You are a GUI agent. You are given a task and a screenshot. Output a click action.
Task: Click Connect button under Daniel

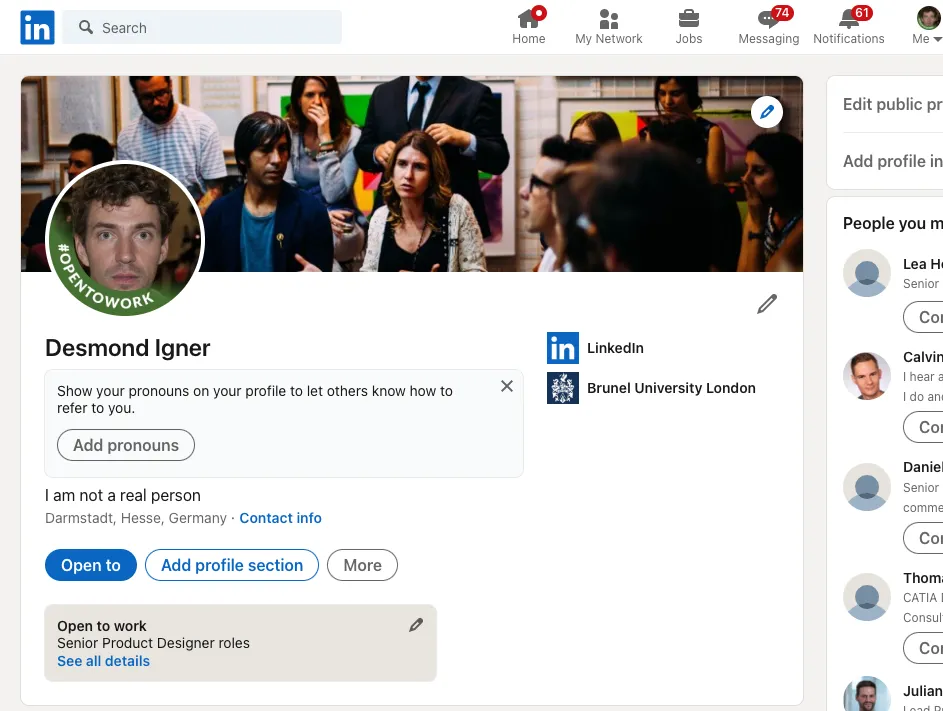click(923, 538)
